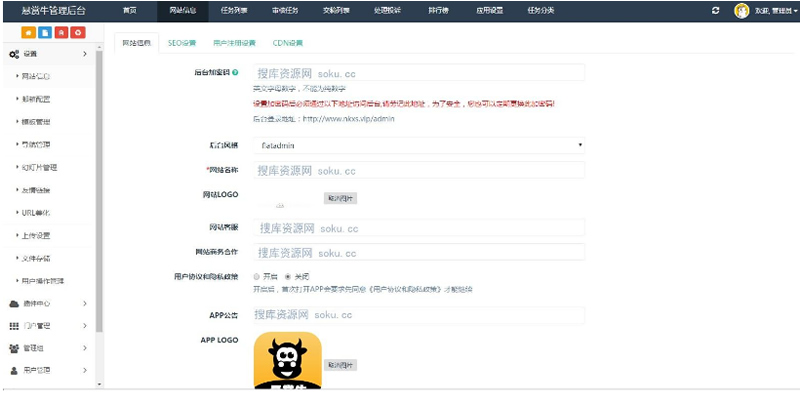Switch to the SEO设置 tab
This screenshot has height=404, width=800.
pos(181,43)
